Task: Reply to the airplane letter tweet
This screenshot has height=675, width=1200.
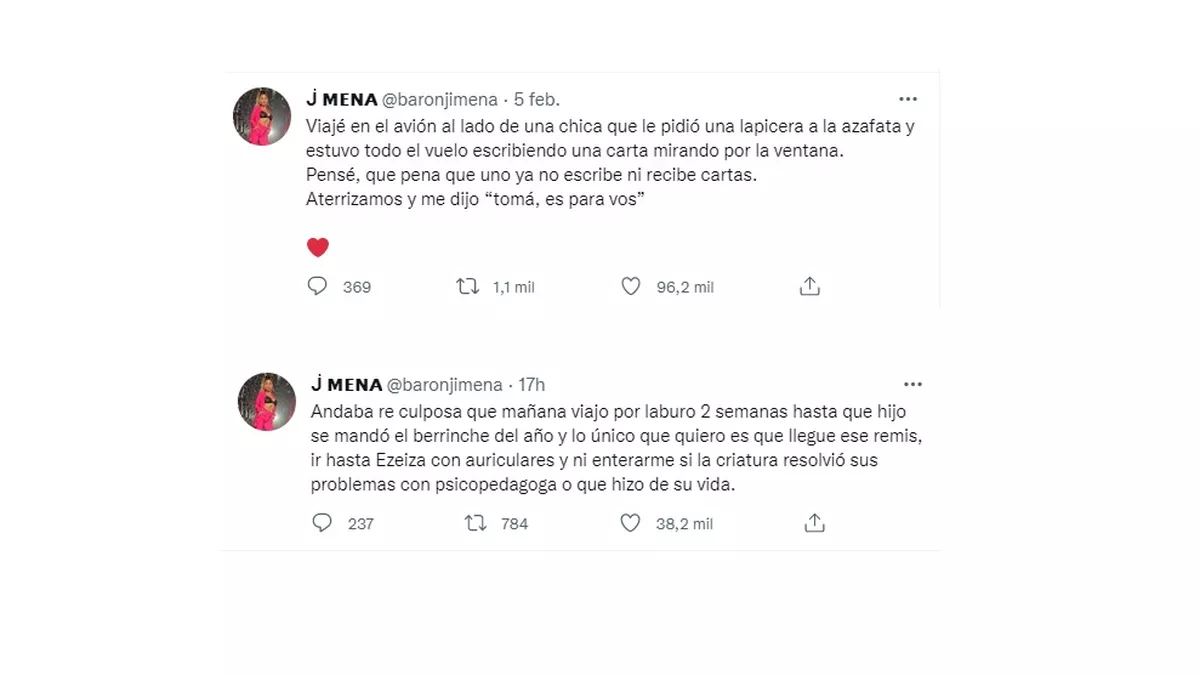Action: click(x=318, y=287)
